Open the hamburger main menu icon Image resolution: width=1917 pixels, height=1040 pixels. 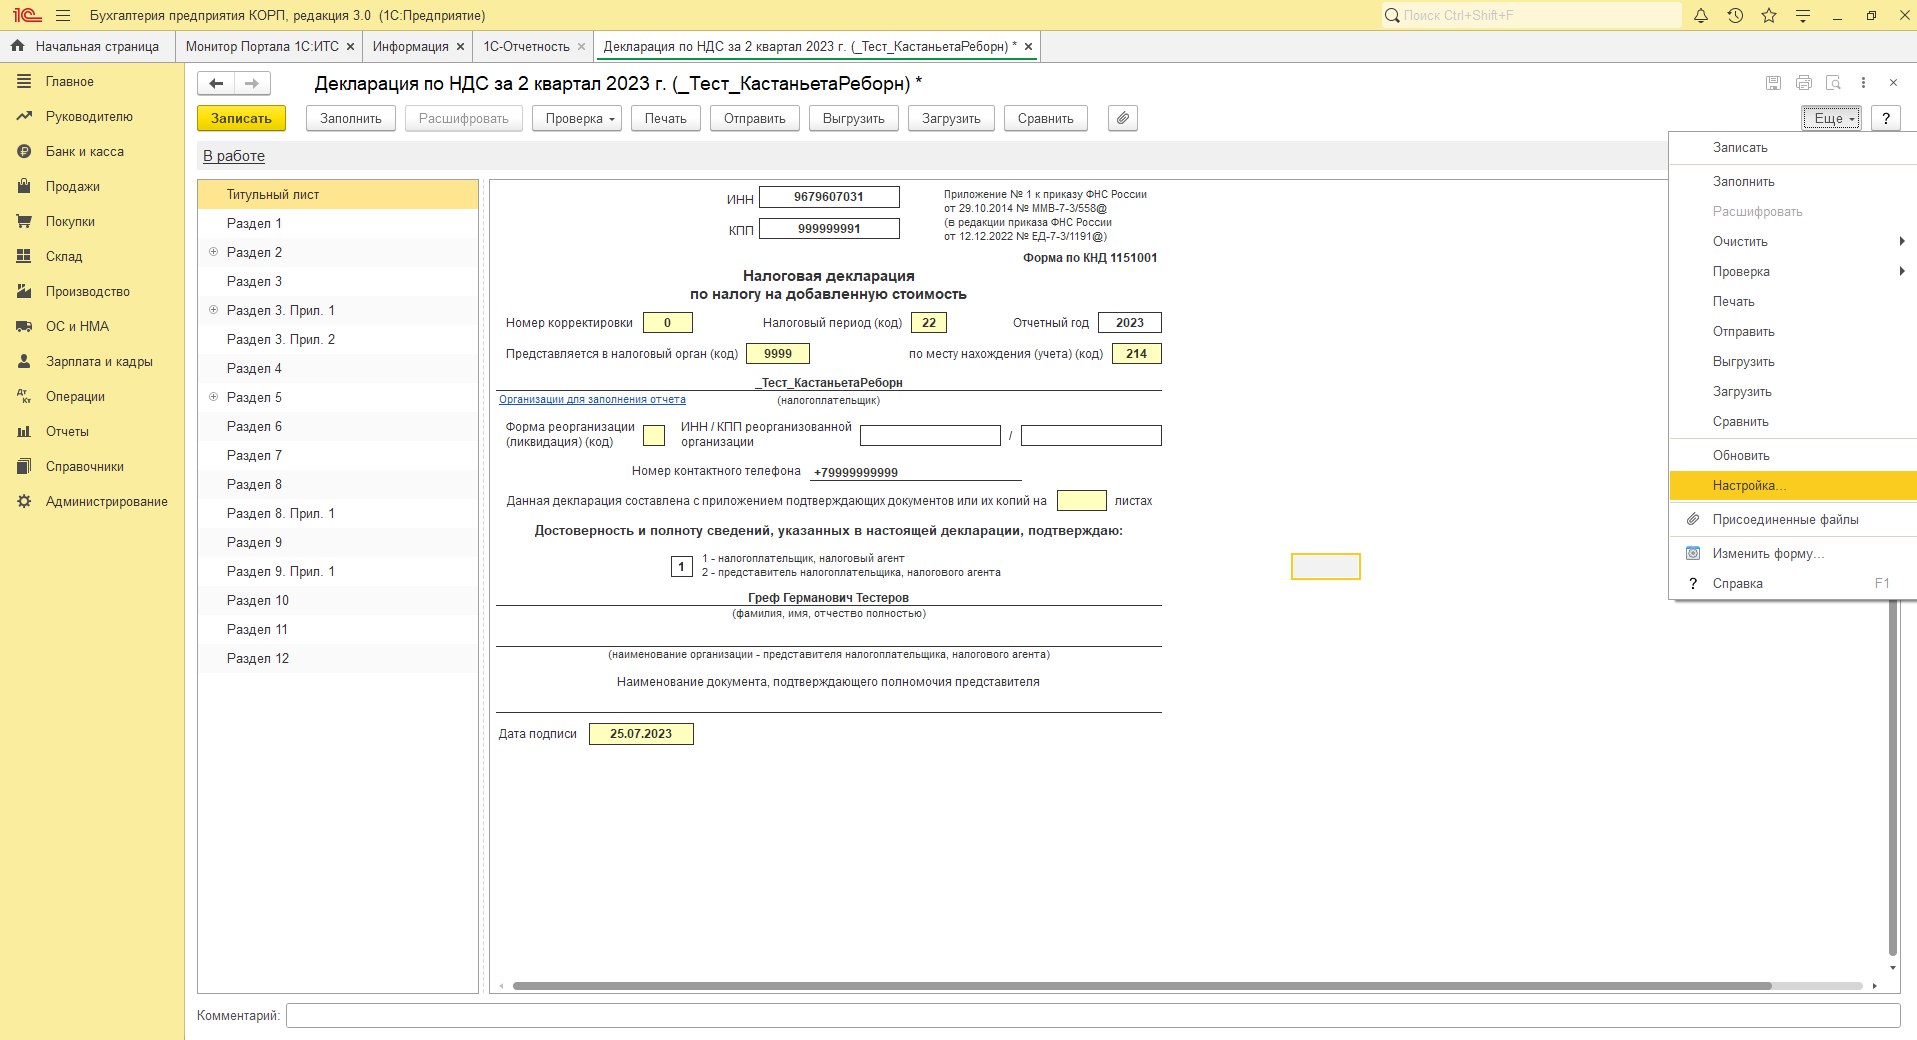tap(63, 15)
